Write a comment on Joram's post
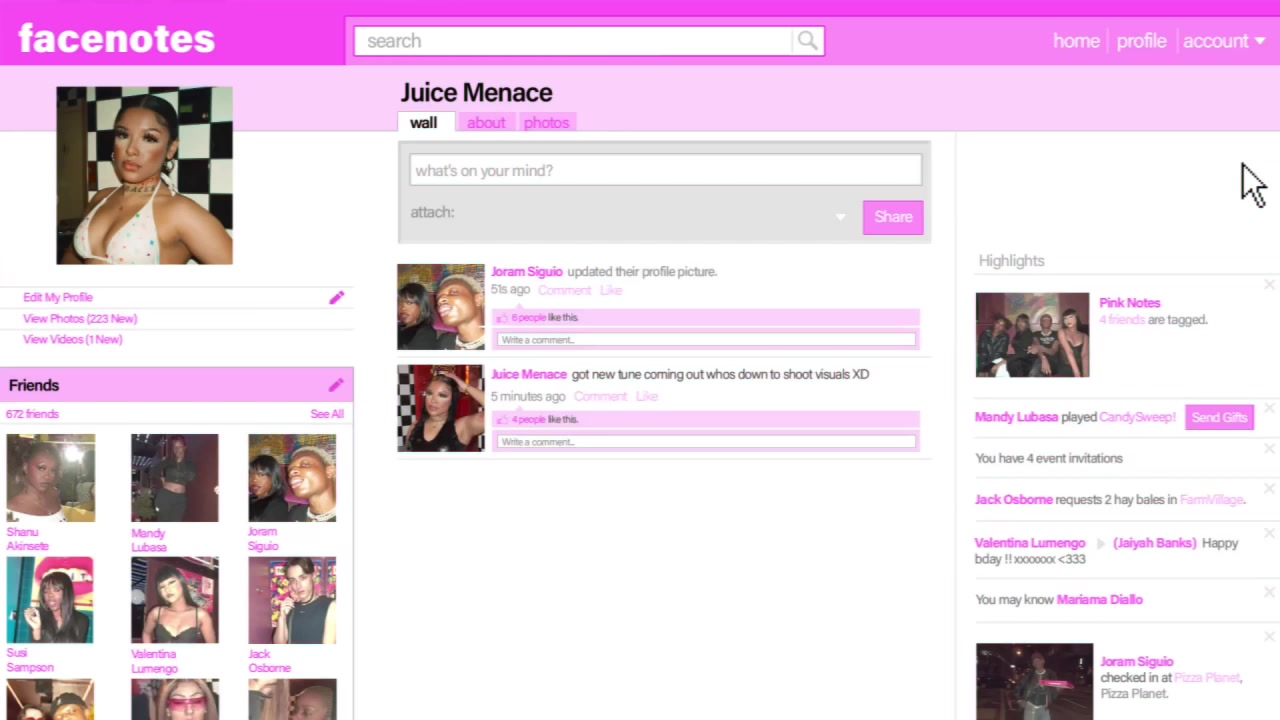 coord(706,340)
